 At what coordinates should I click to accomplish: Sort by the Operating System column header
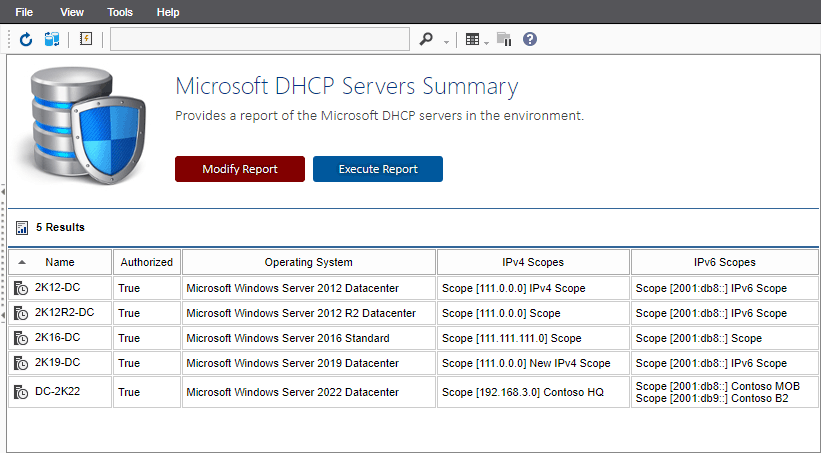pos(308,262)
